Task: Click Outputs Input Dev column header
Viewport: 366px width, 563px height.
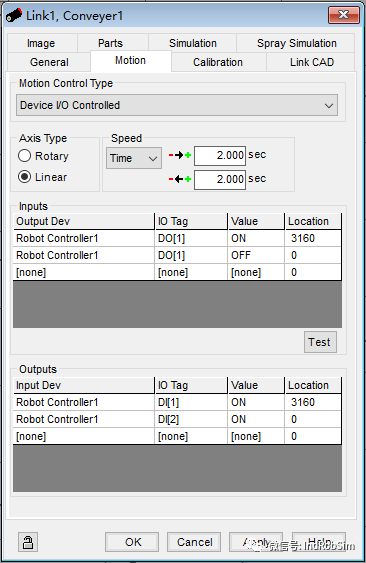Action: [x=84, y=385]
